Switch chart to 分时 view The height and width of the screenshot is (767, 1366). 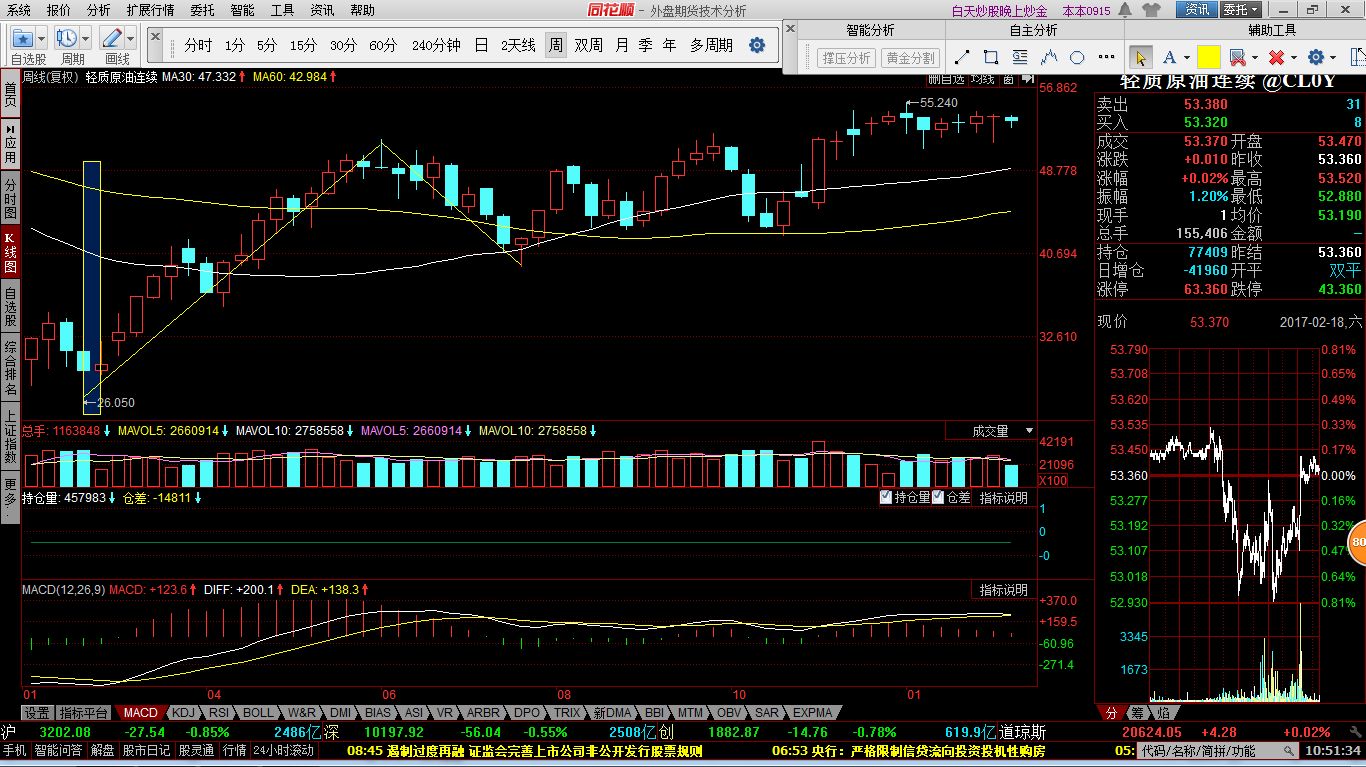[x=198, y=45]
